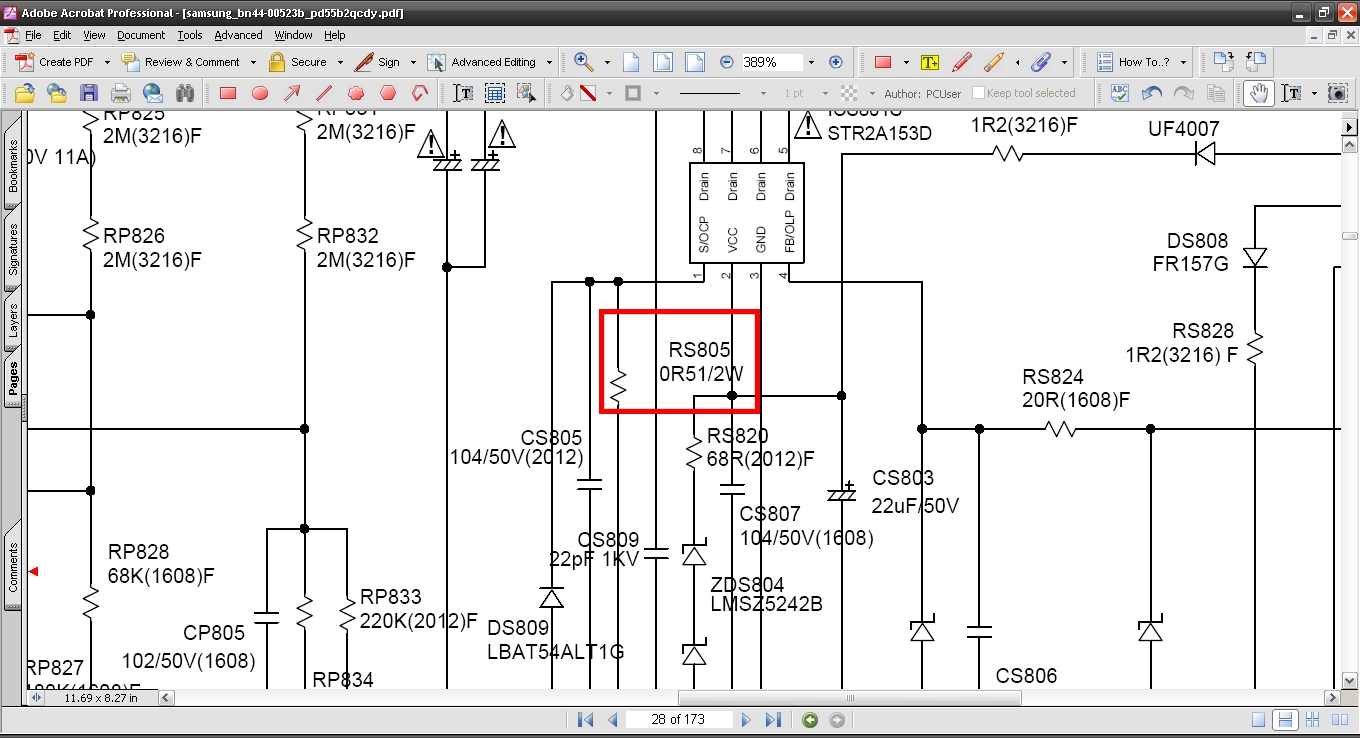Select the Hand tool
The height and width of the screenshot is (738, 1360).
(1258, 93)
